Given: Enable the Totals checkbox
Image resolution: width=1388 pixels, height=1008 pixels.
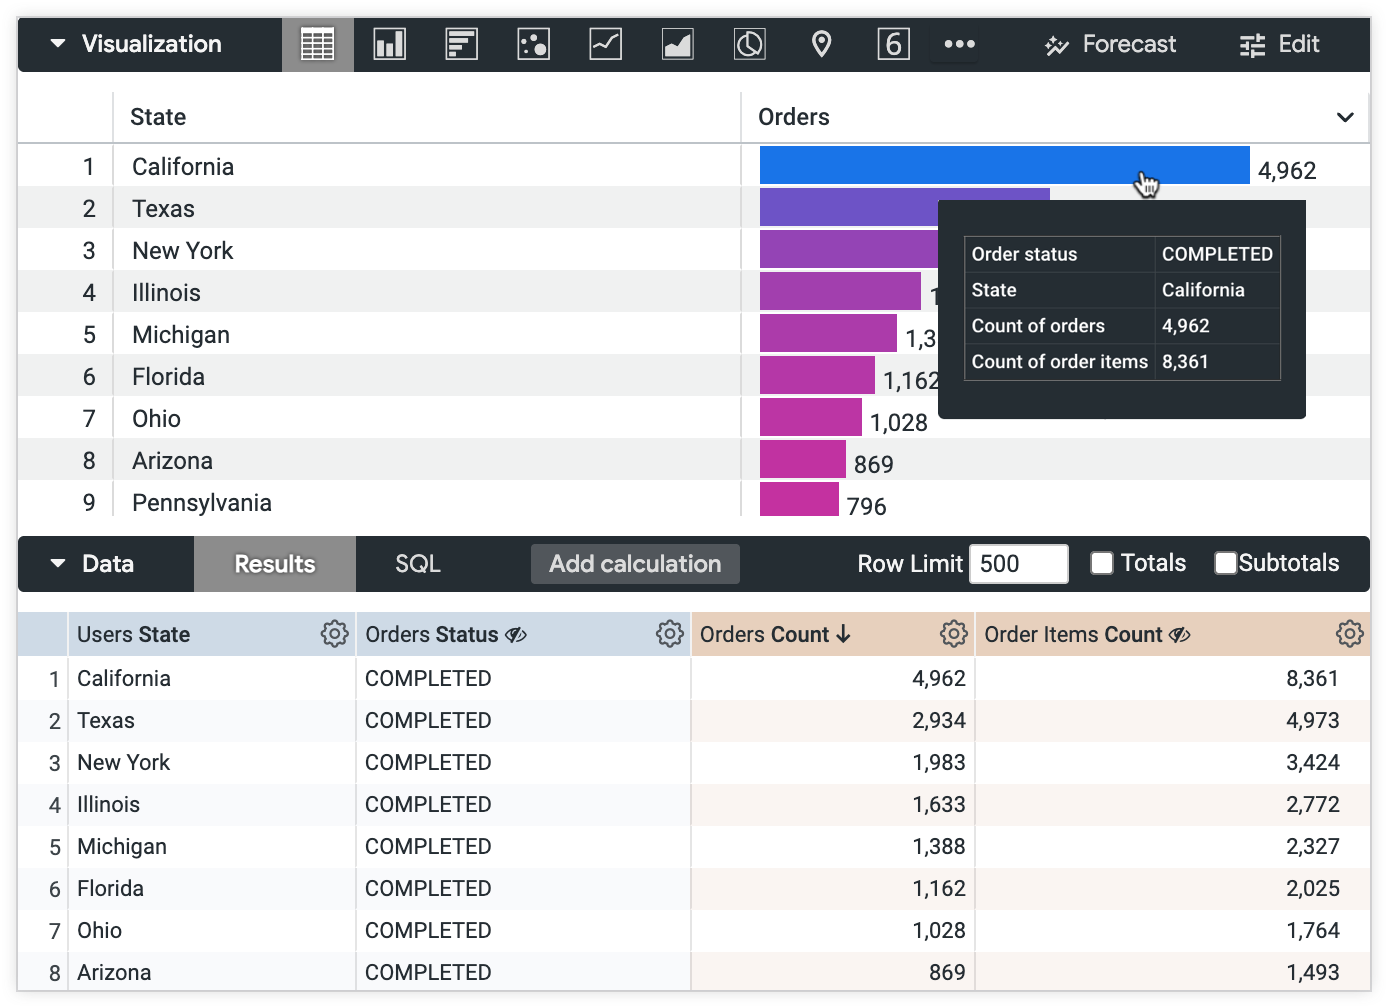Looking at the screenshot, I should (x=1101, y=563).
